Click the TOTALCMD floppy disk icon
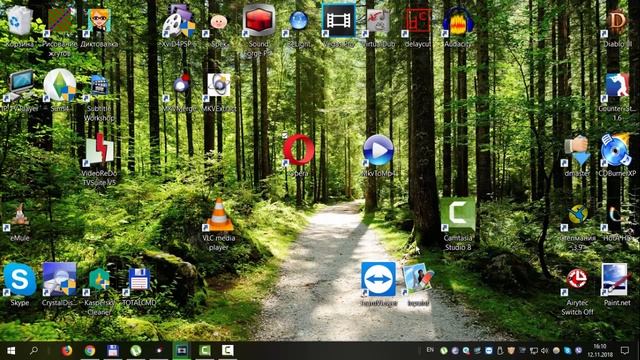This screenshot has height=360, width=640. (139, 280)
